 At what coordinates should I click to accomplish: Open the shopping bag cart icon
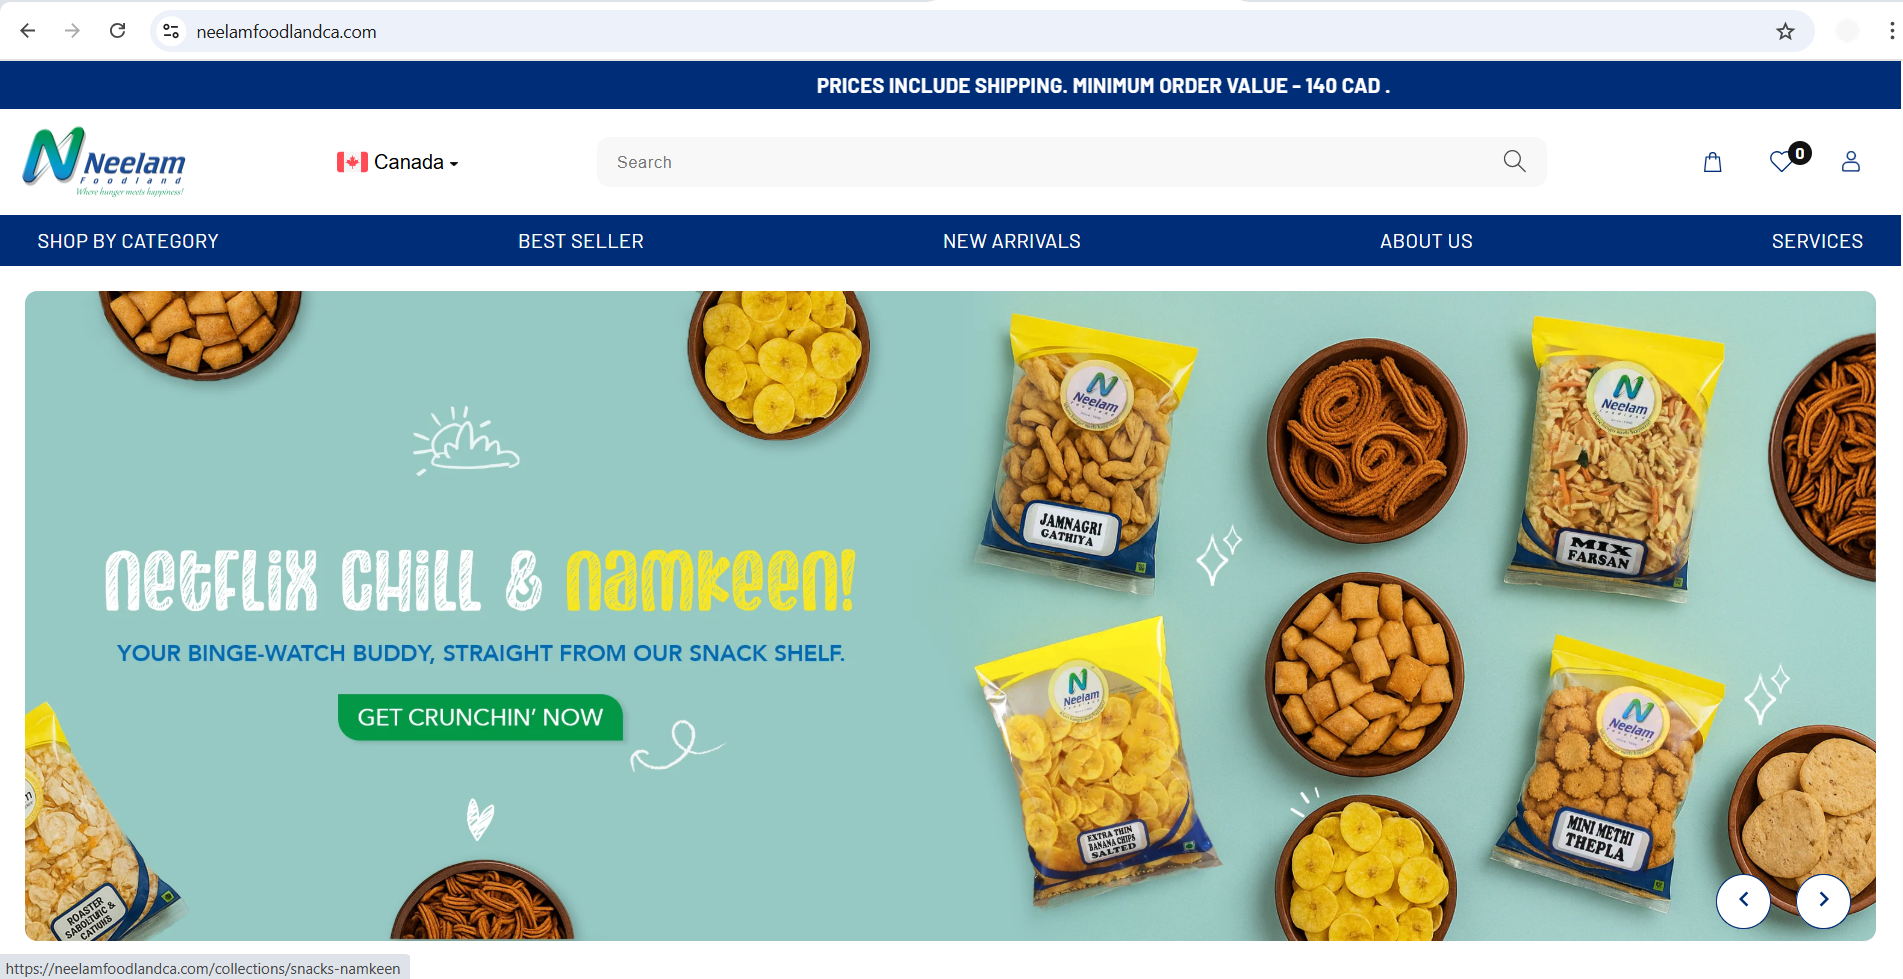tap(1712, 162)
